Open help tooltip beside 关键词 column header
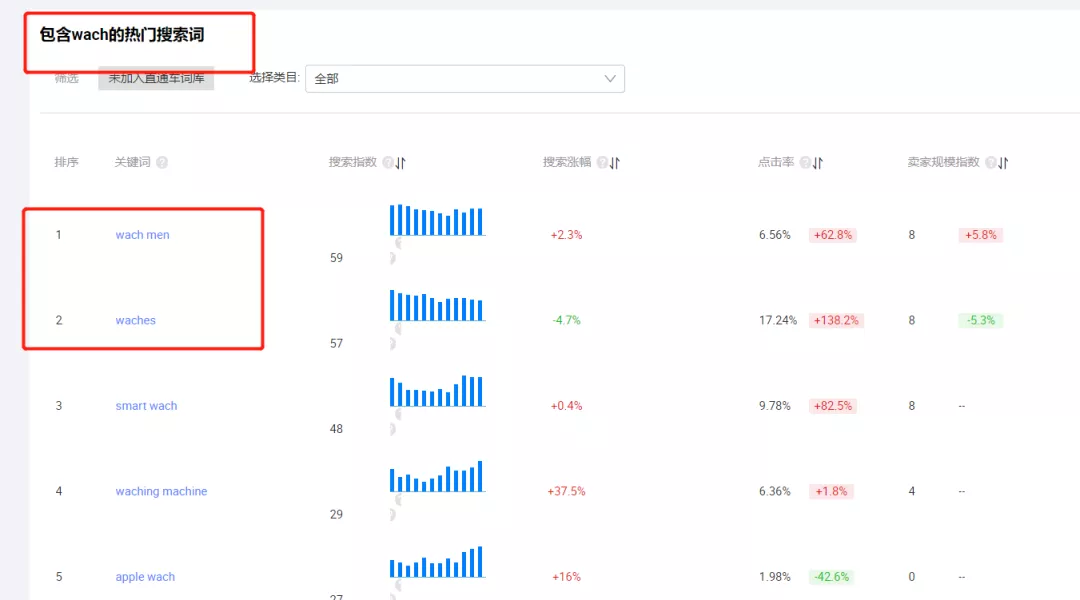The width and height of the screenshot is (1080, 600). click(x=162, y=161)
